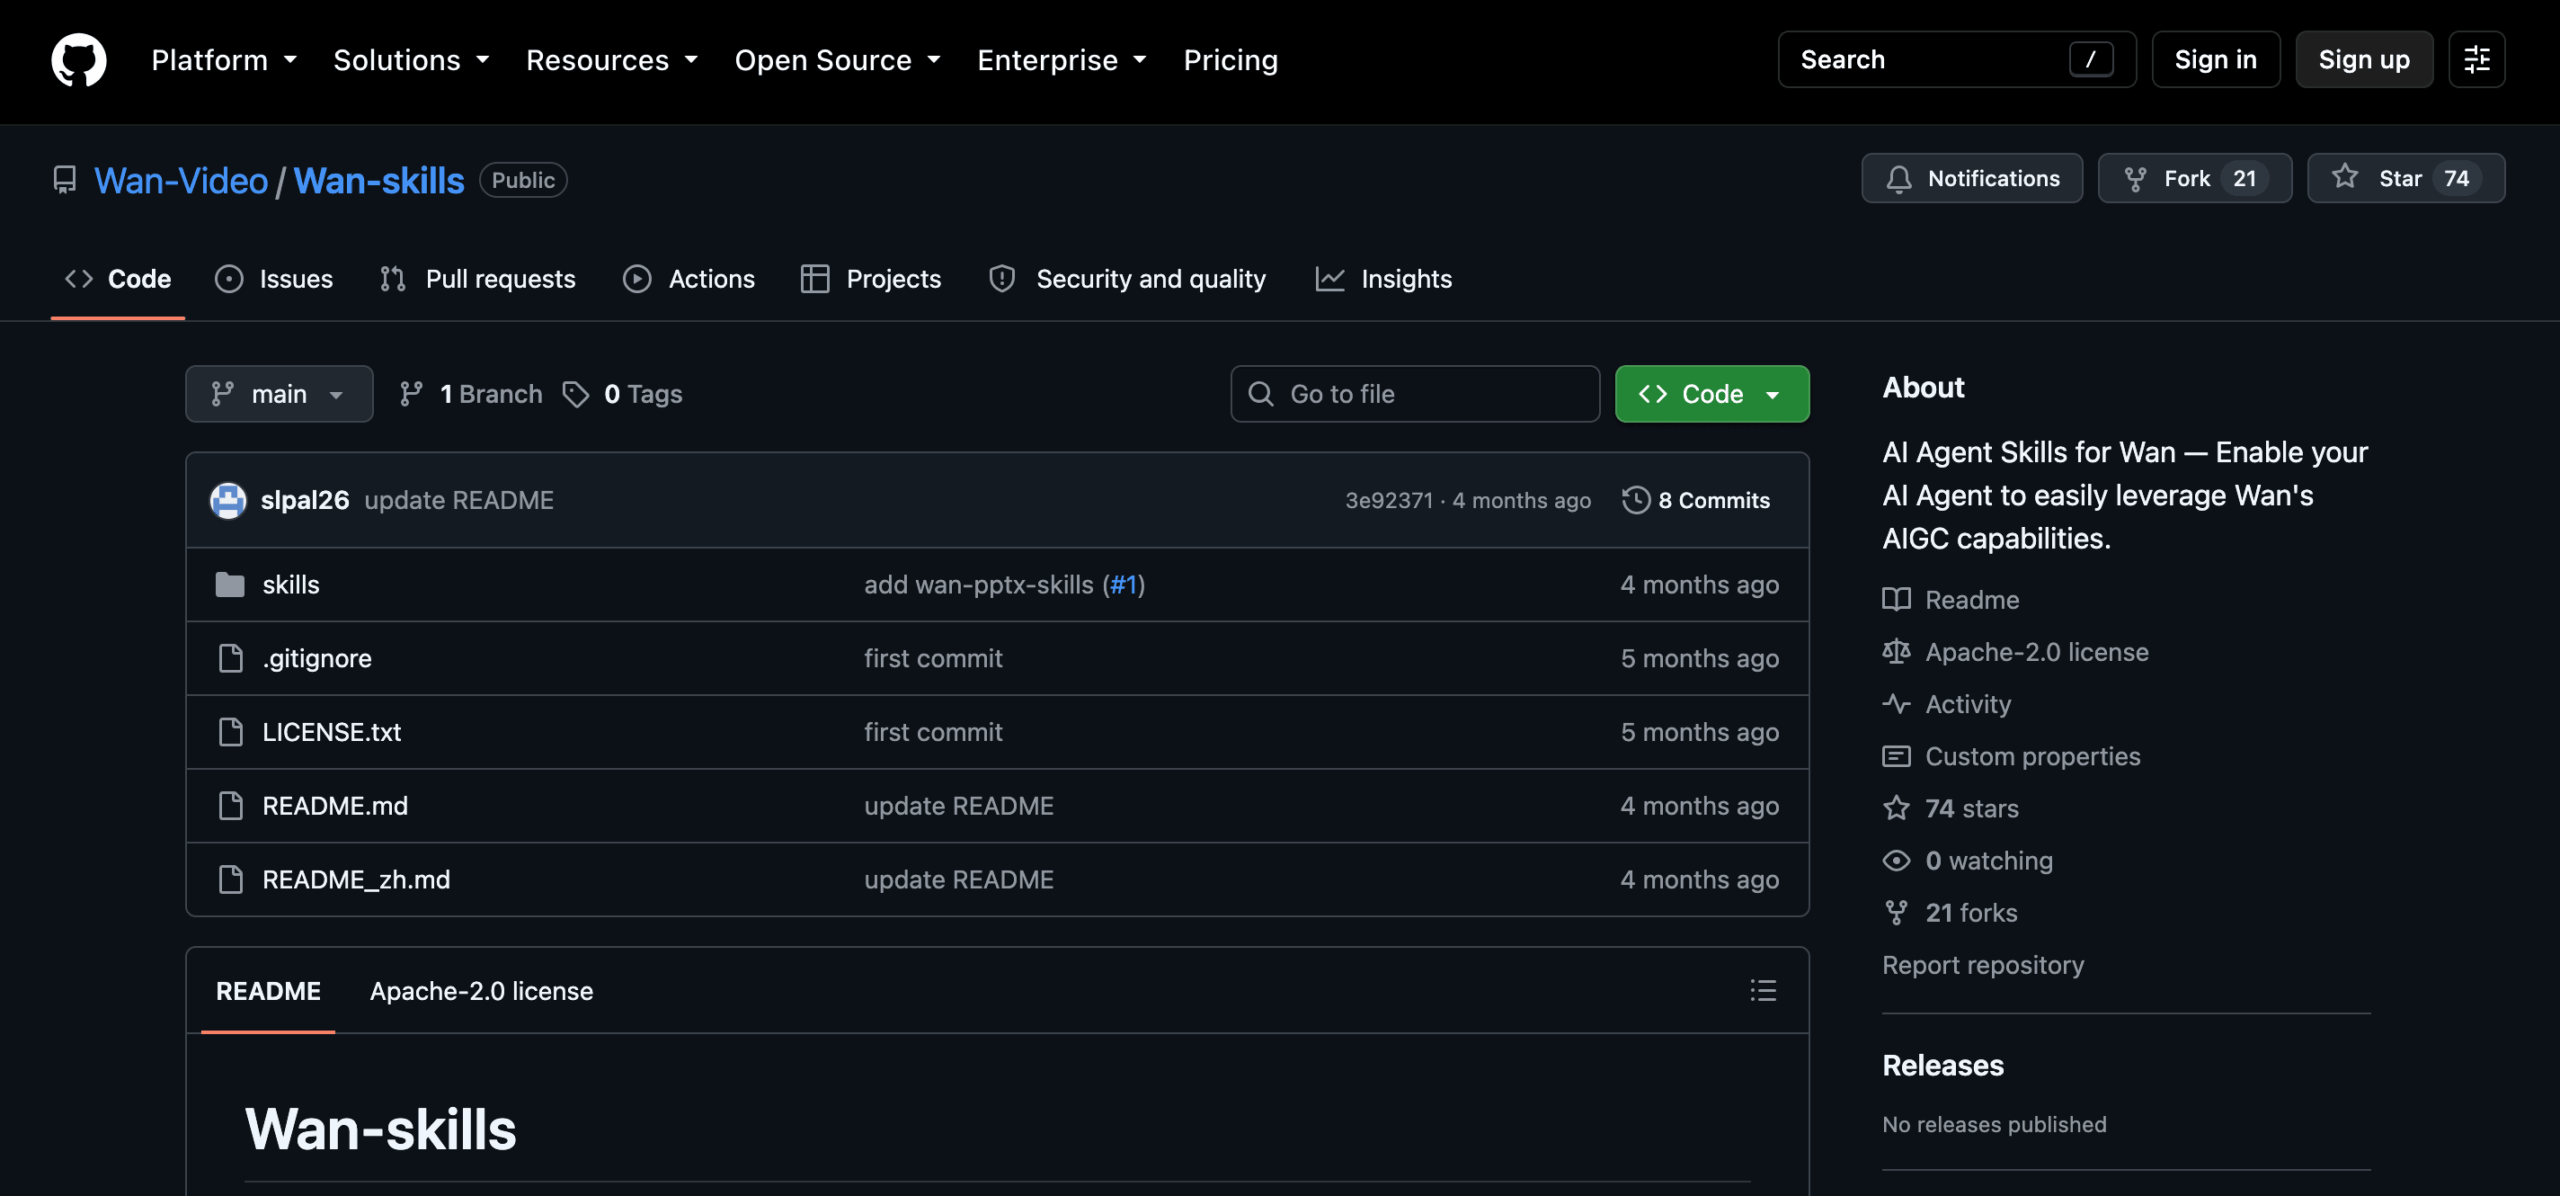Click the Wan-skills README heading
Viewport: 2560px width, 1196px height.
(x=381, y=1130)
